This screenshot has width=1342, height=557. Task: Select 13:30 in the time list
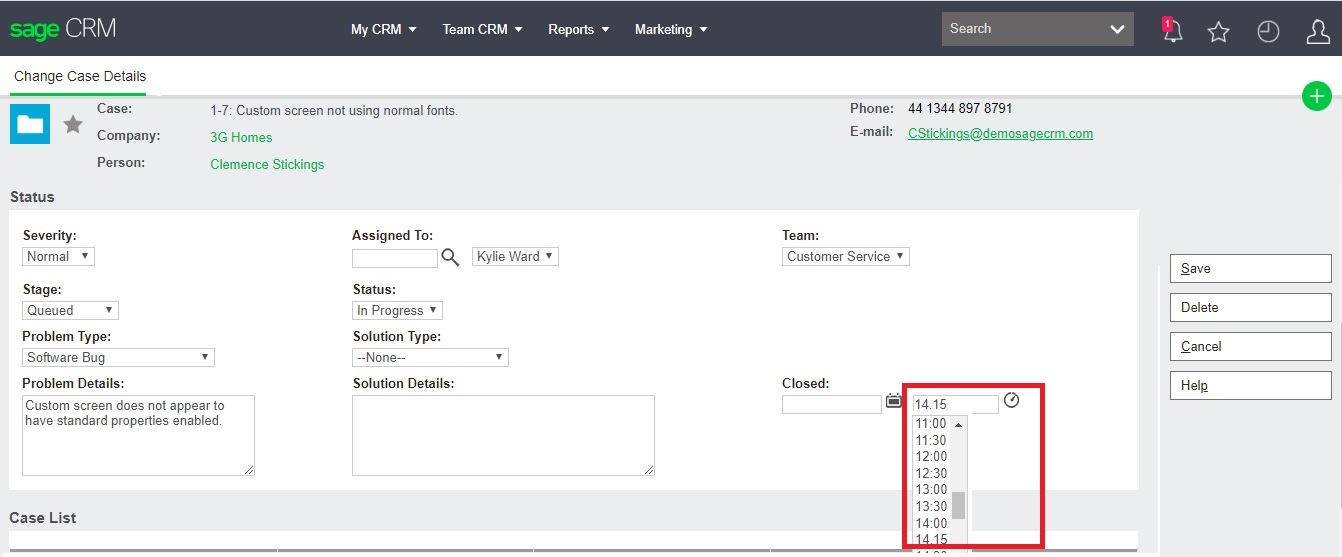tap(931, 506)
